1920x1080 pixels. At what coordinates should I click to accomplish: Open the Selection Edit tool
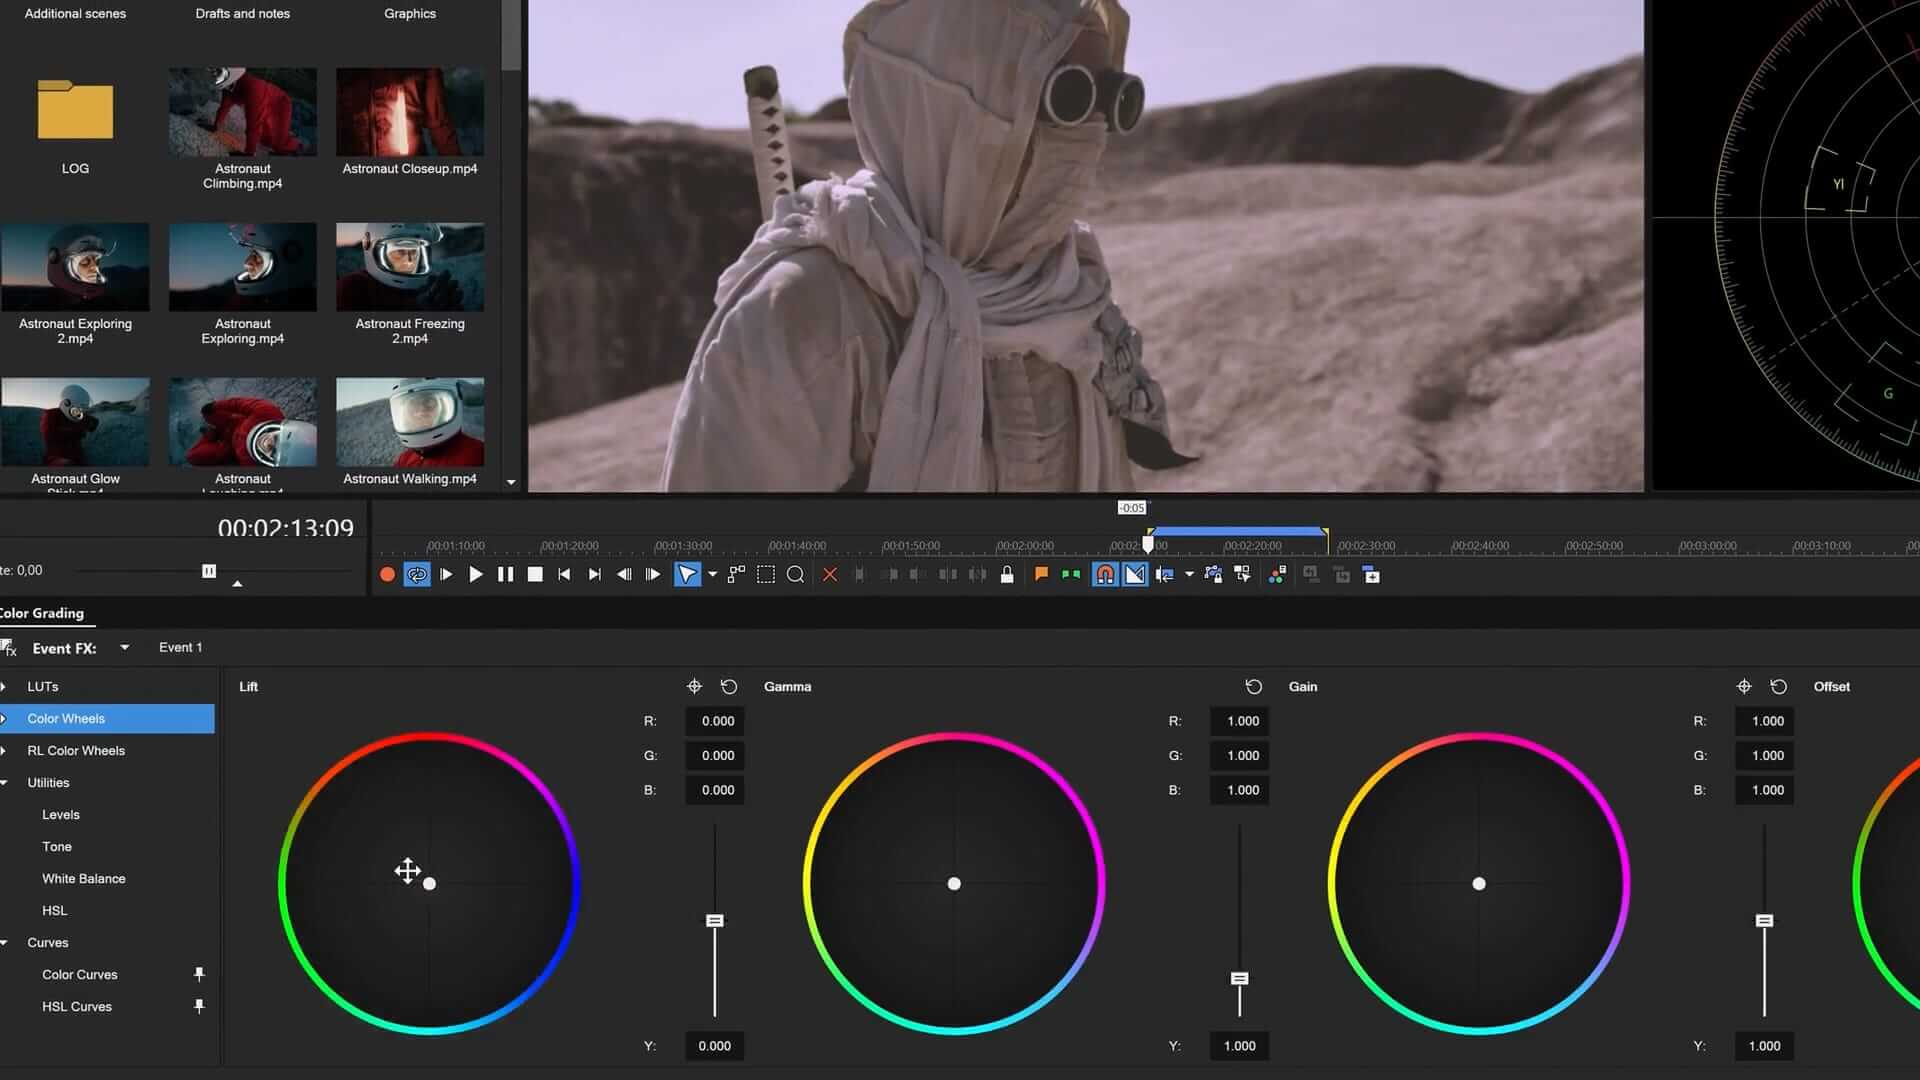(766, 574)
